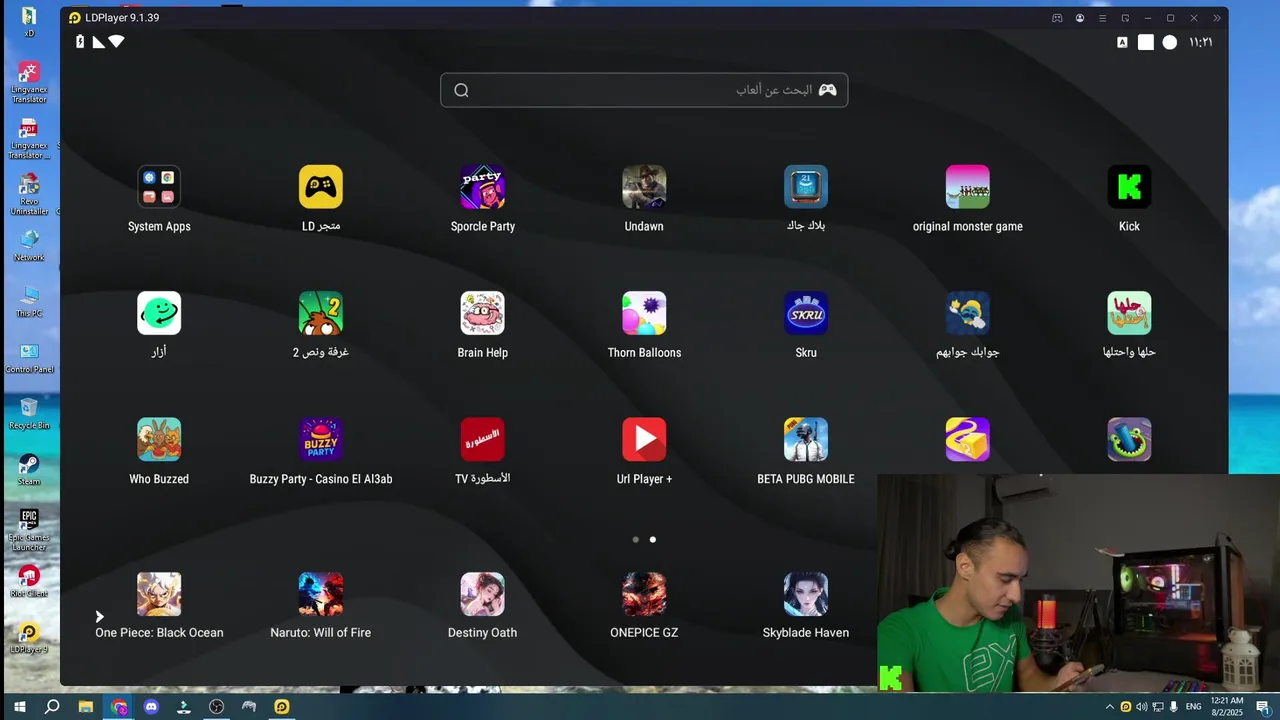This screenshot has width=1280, height=720.
Task: Open One Piece: Black Ocean ad
Action: point(159,594)
